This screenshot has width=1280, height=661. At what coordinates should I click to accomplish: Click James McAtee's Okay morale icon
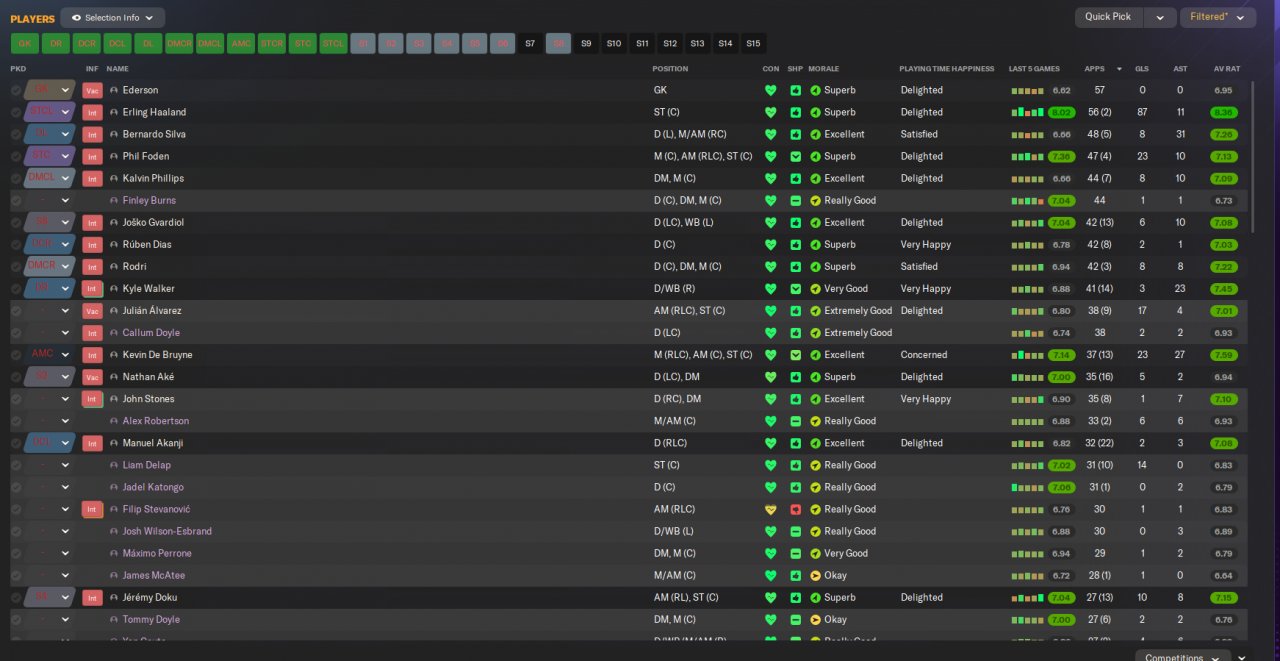point(815,575)
